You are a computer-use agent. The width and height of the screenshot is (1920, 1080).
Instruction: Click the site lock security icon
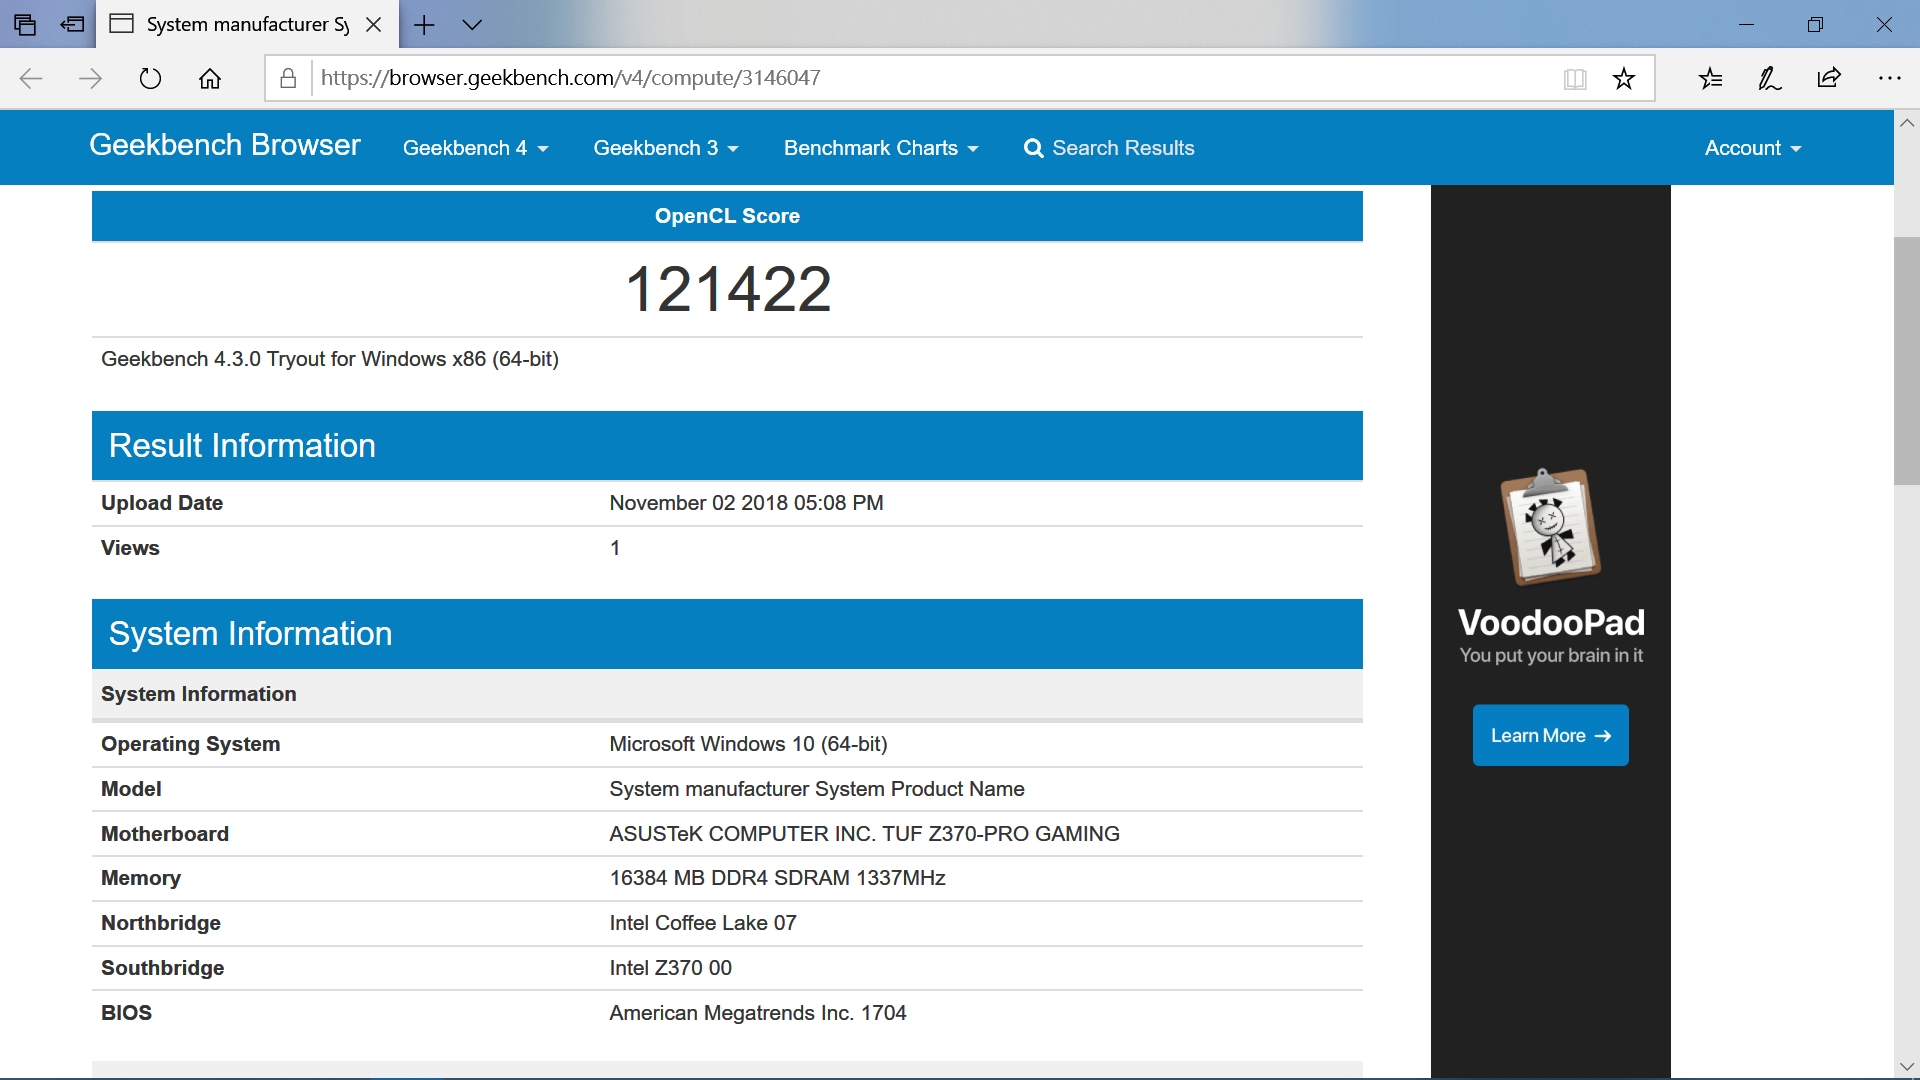point(288,78)
